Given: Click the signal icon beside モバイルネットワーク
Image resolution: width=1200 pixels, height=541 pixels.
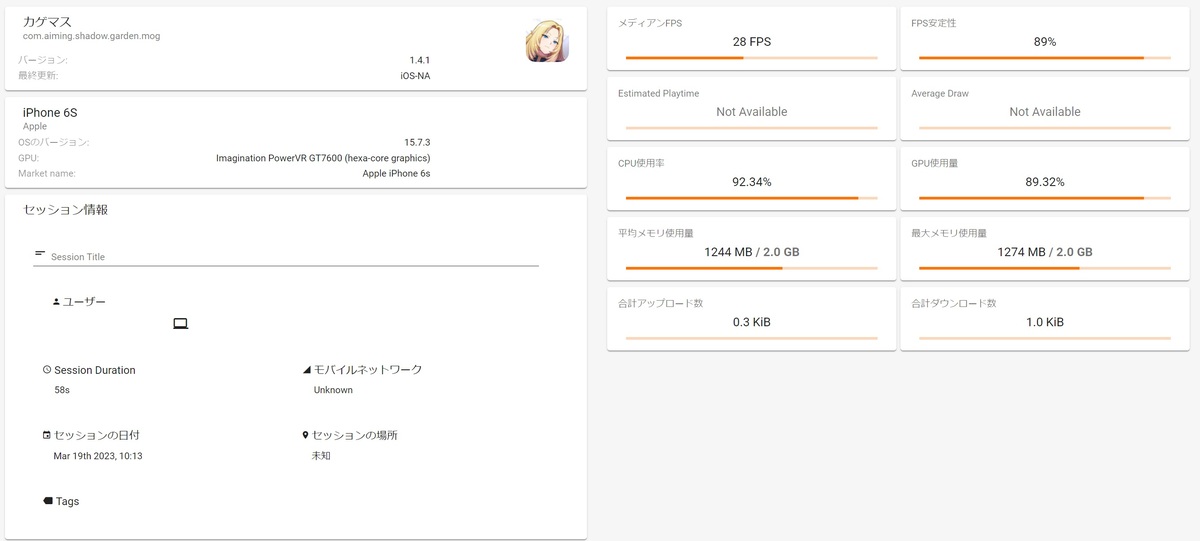Looking at the screenshot, I should click(x=306, y=370).
